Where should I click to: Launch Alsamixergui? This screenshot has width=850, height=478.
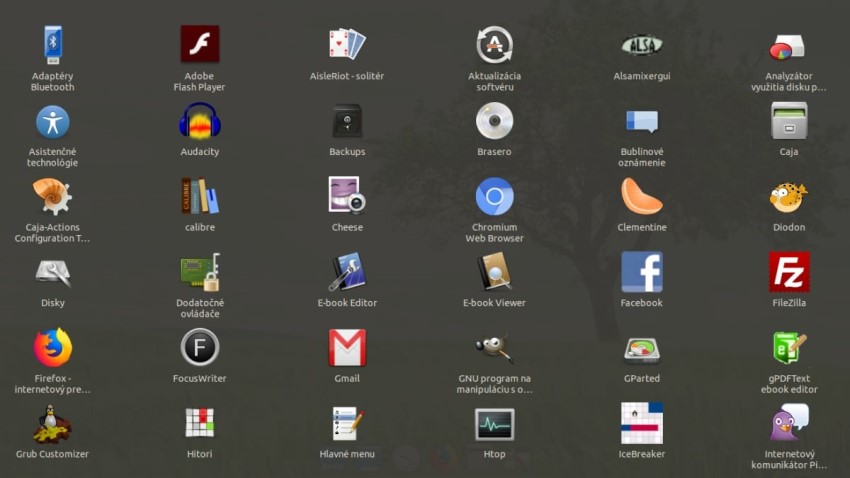coord(642,46)
